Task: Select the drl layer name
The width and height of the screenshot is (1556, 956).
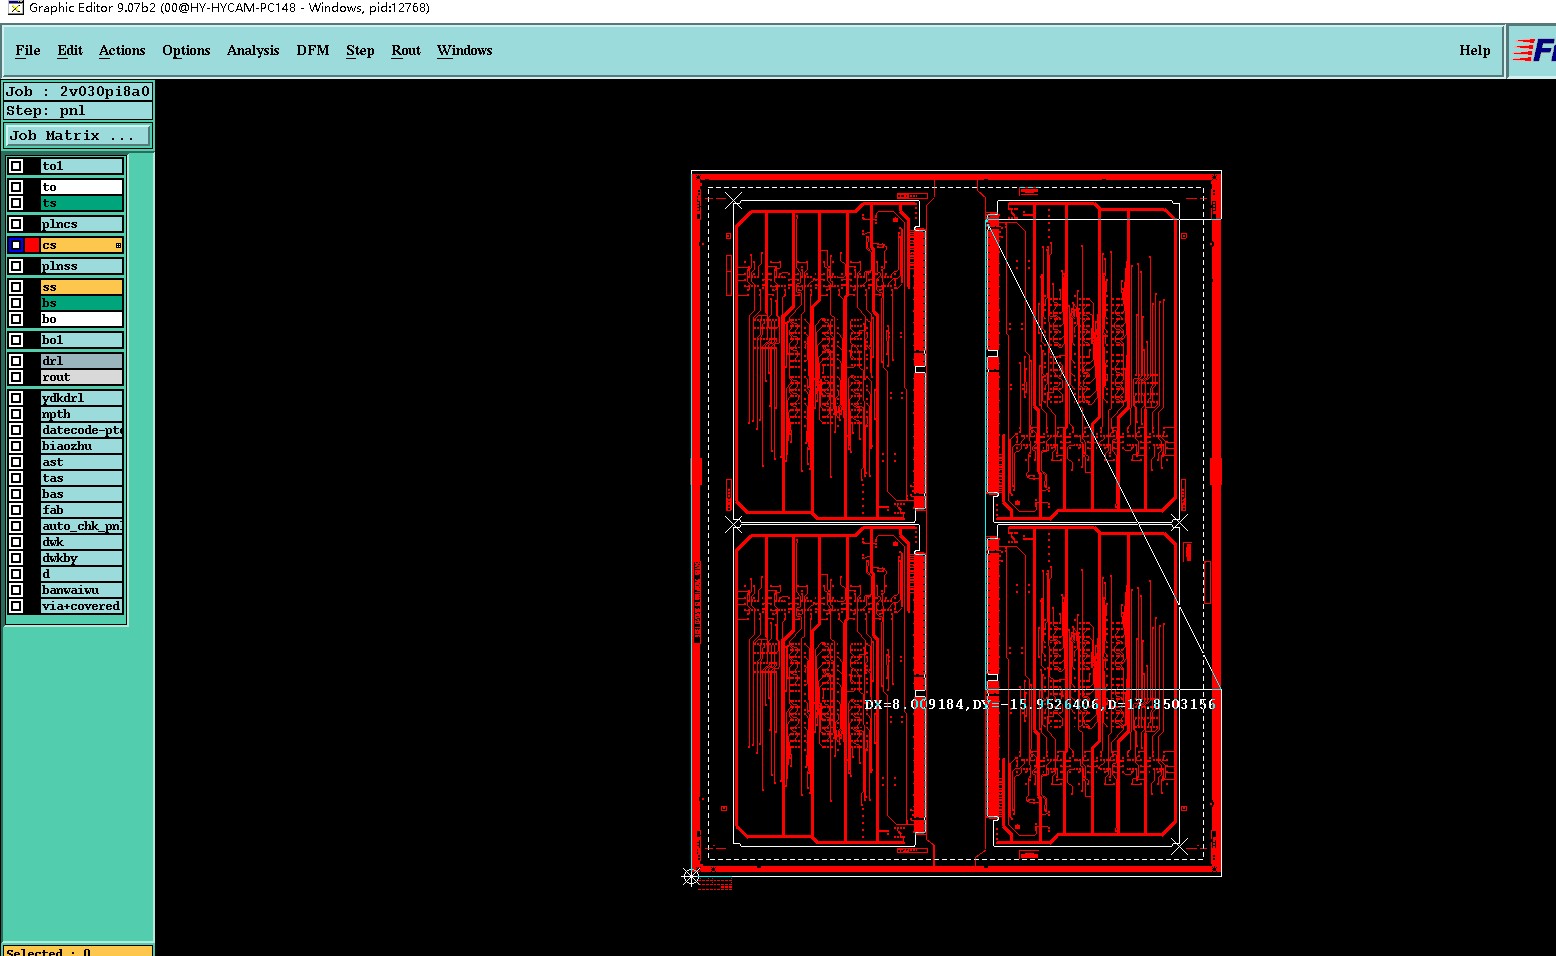Action: [x=81, y=361]
